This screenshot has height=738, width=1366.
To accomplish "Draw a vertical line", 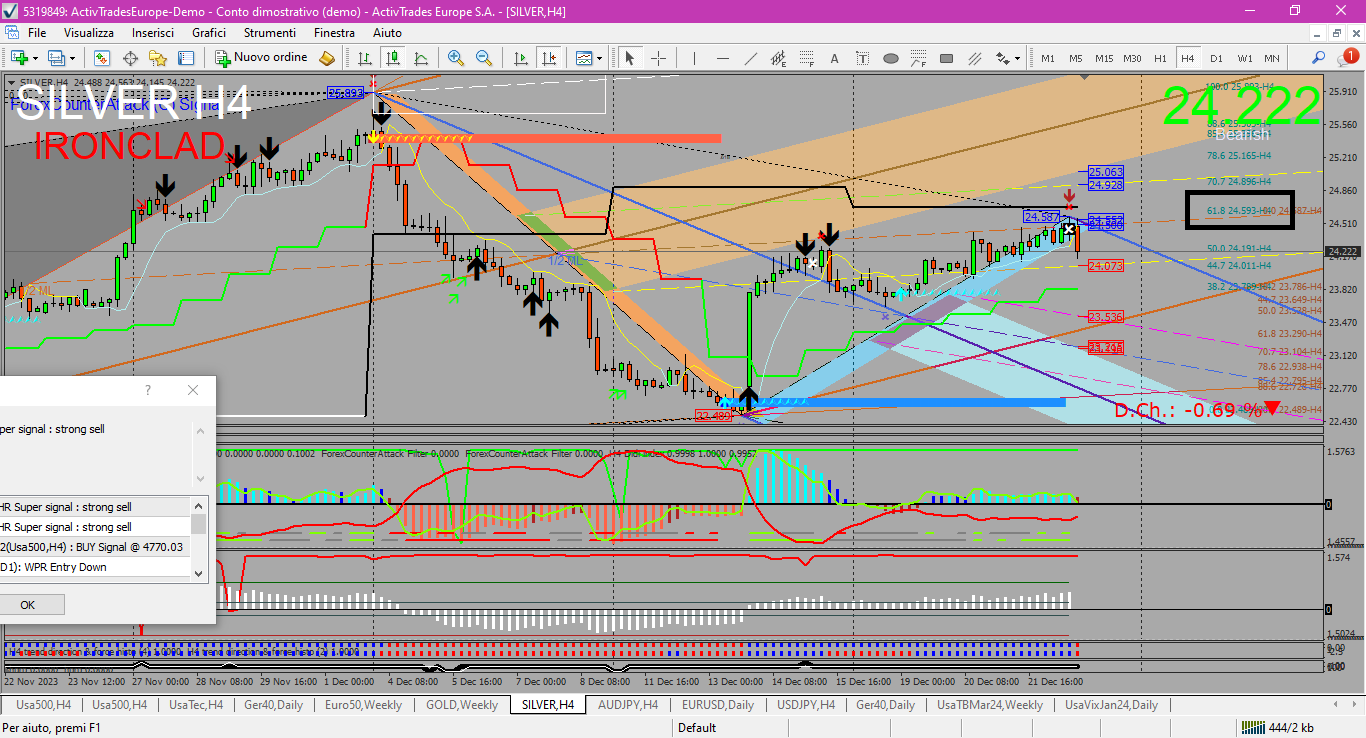I will [694, 58].
